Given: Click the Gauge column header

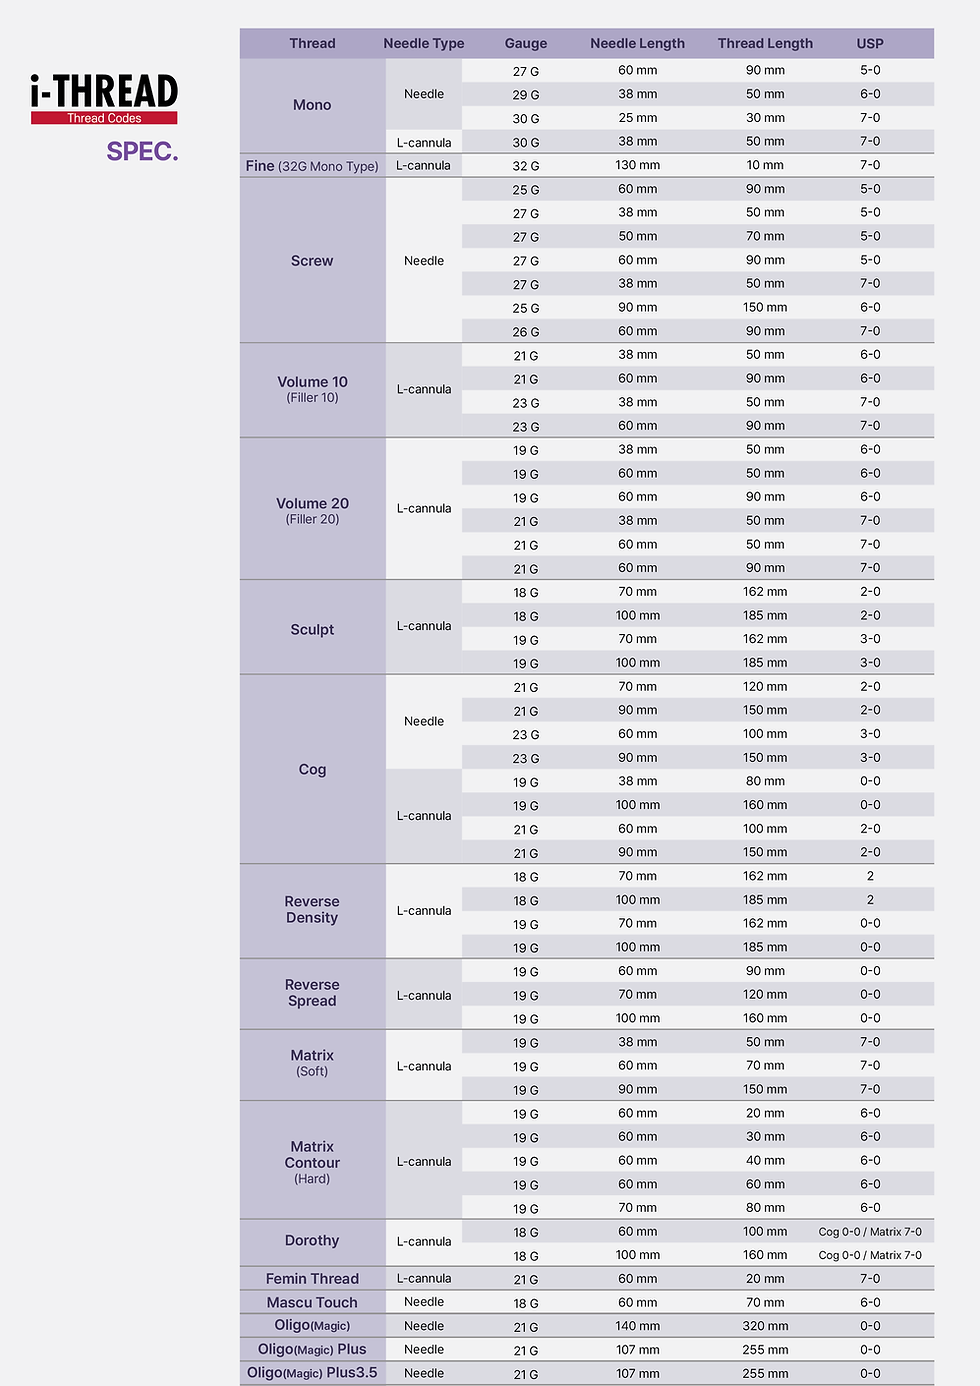Looking at the screenshot, I should pos(526,43).
